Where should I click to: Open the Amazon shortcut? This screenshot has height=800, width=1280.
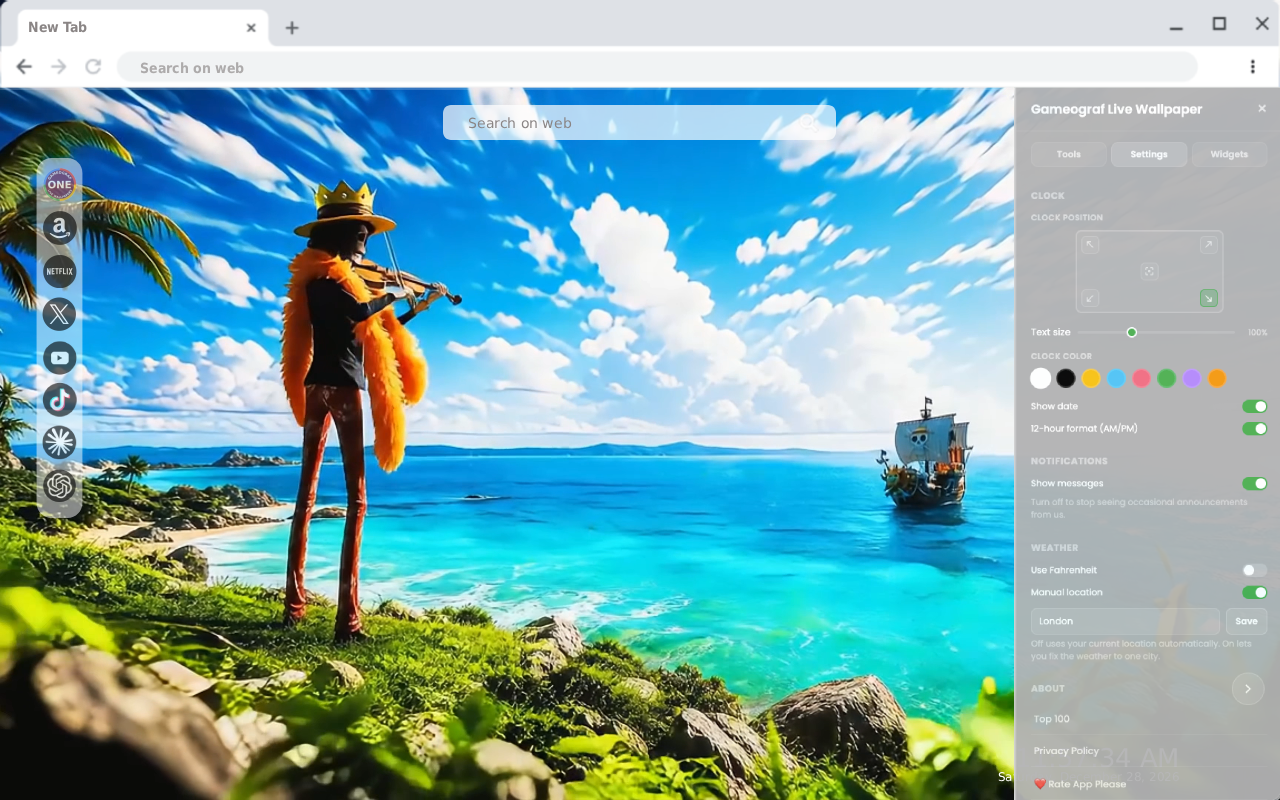click(60, 228)
